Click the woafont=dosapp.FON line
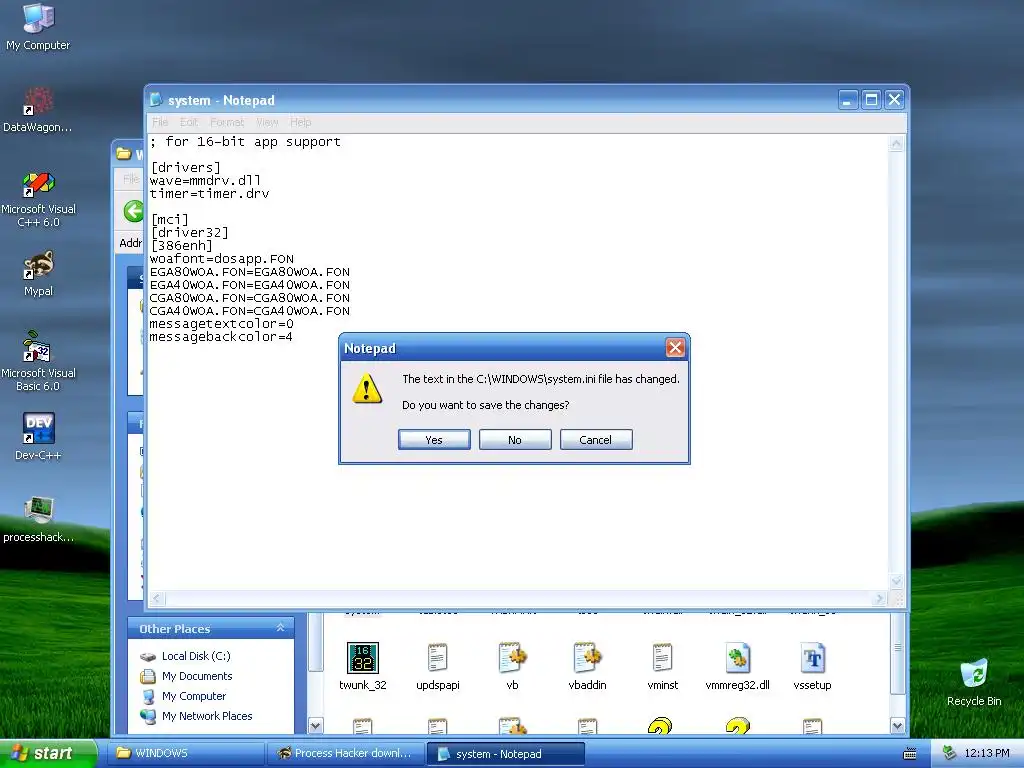The width and height of the screenshot is (1024, 768). [221, 259]
